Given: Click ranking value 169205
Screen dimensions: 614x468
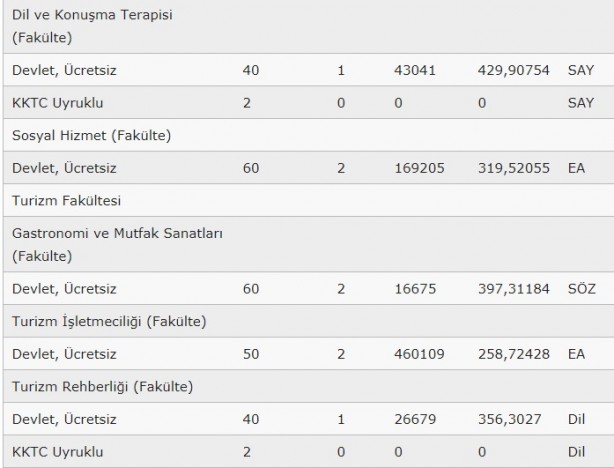Looking at the screenshot, I should 419,168.
